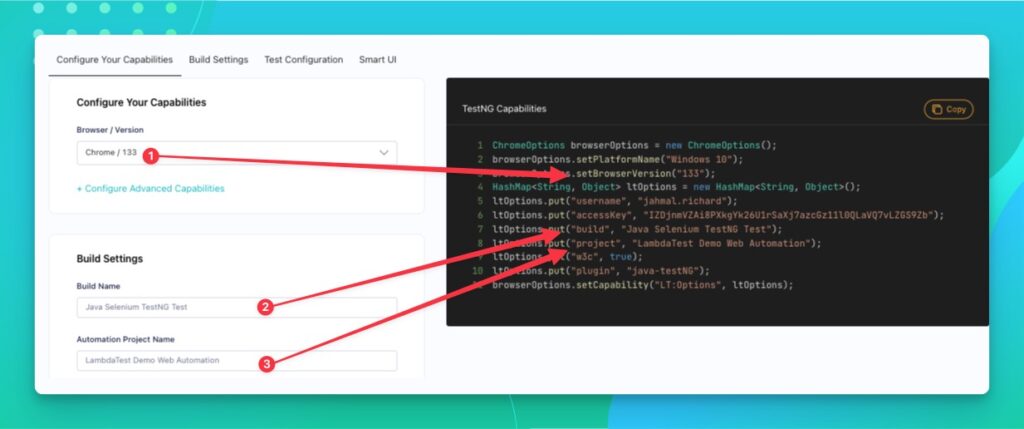Screen dimensions: 1024x429
Task: Click the Build Name label
Action: point(99,286)
